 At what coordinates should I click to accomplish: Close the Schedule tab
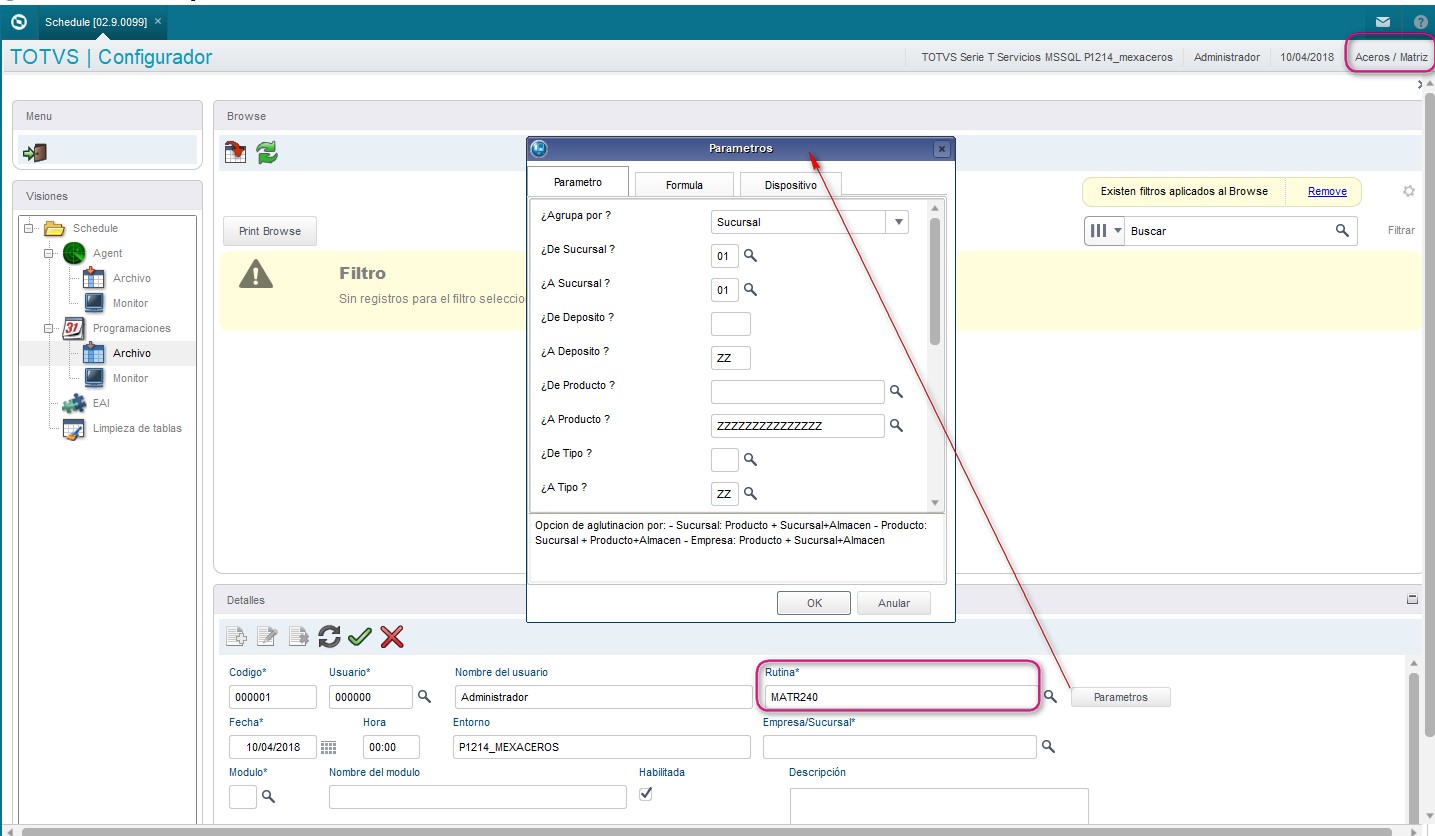158,21
